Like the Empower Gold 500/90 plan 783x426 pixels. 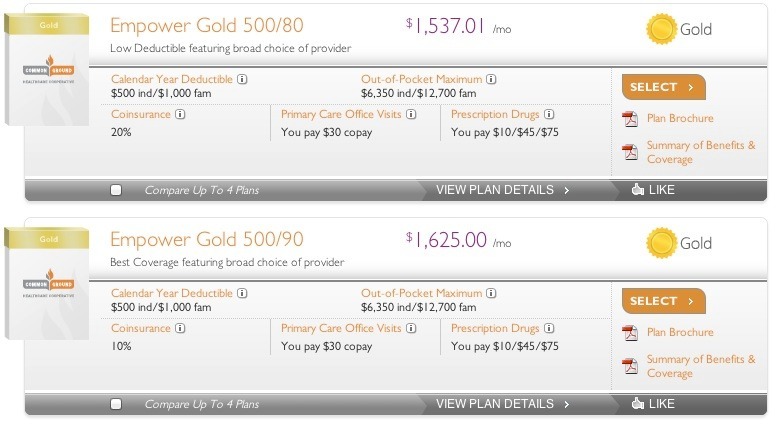(x=653, y=404)
